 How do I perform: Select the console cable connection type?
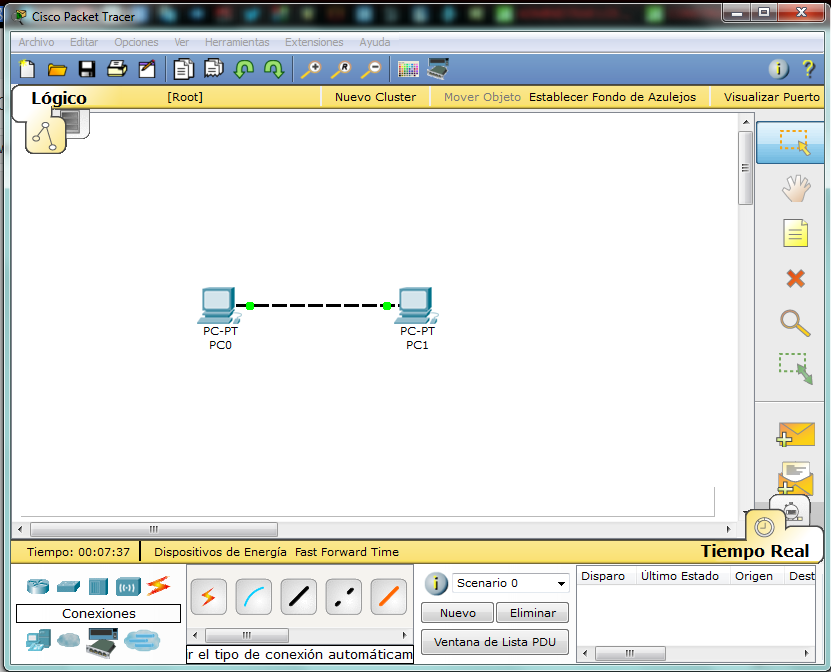click(x=253, y=596)
